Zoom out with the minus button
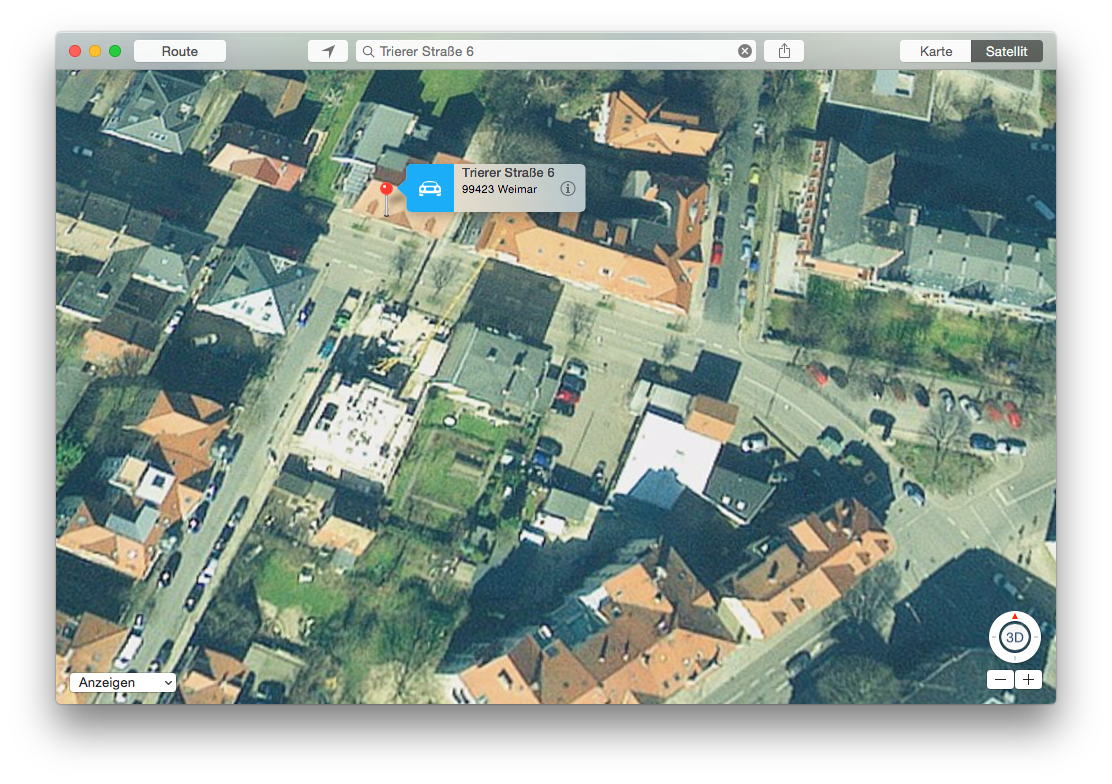 (x=1001, y=680)
